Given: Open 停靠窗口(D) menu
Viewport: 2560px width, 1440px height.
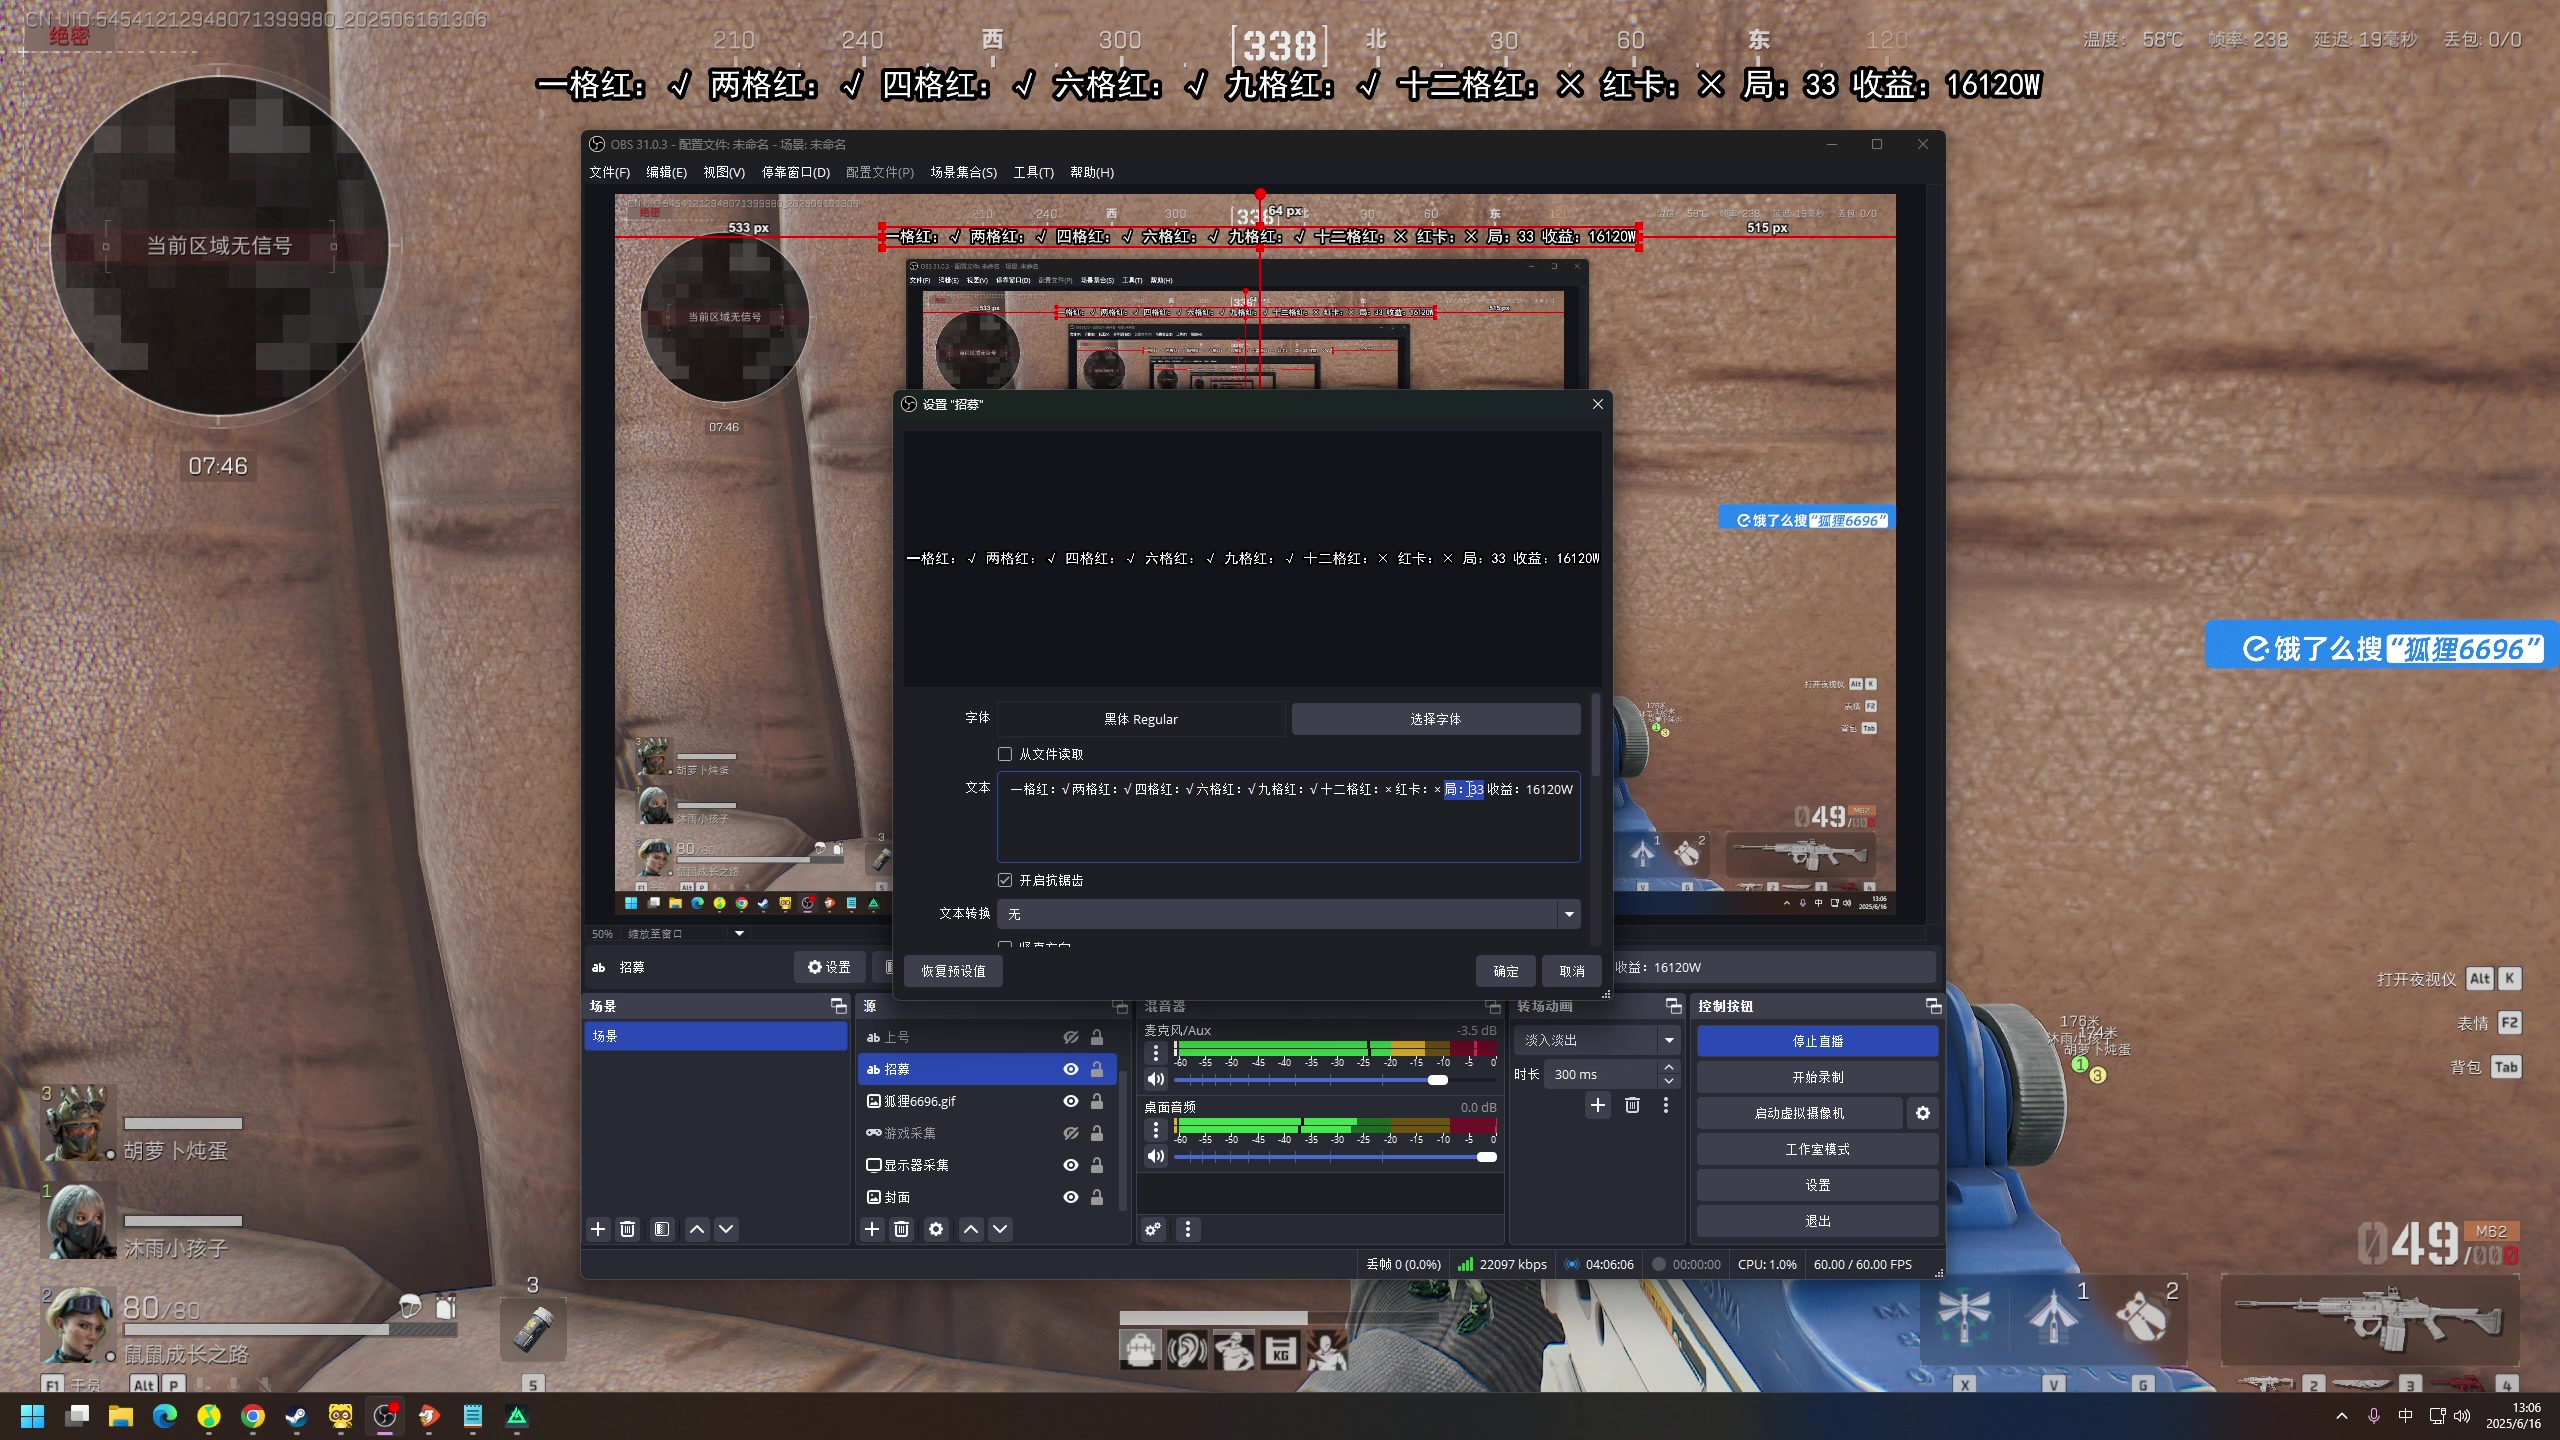Looking at the screenshot, I should 796,172.
